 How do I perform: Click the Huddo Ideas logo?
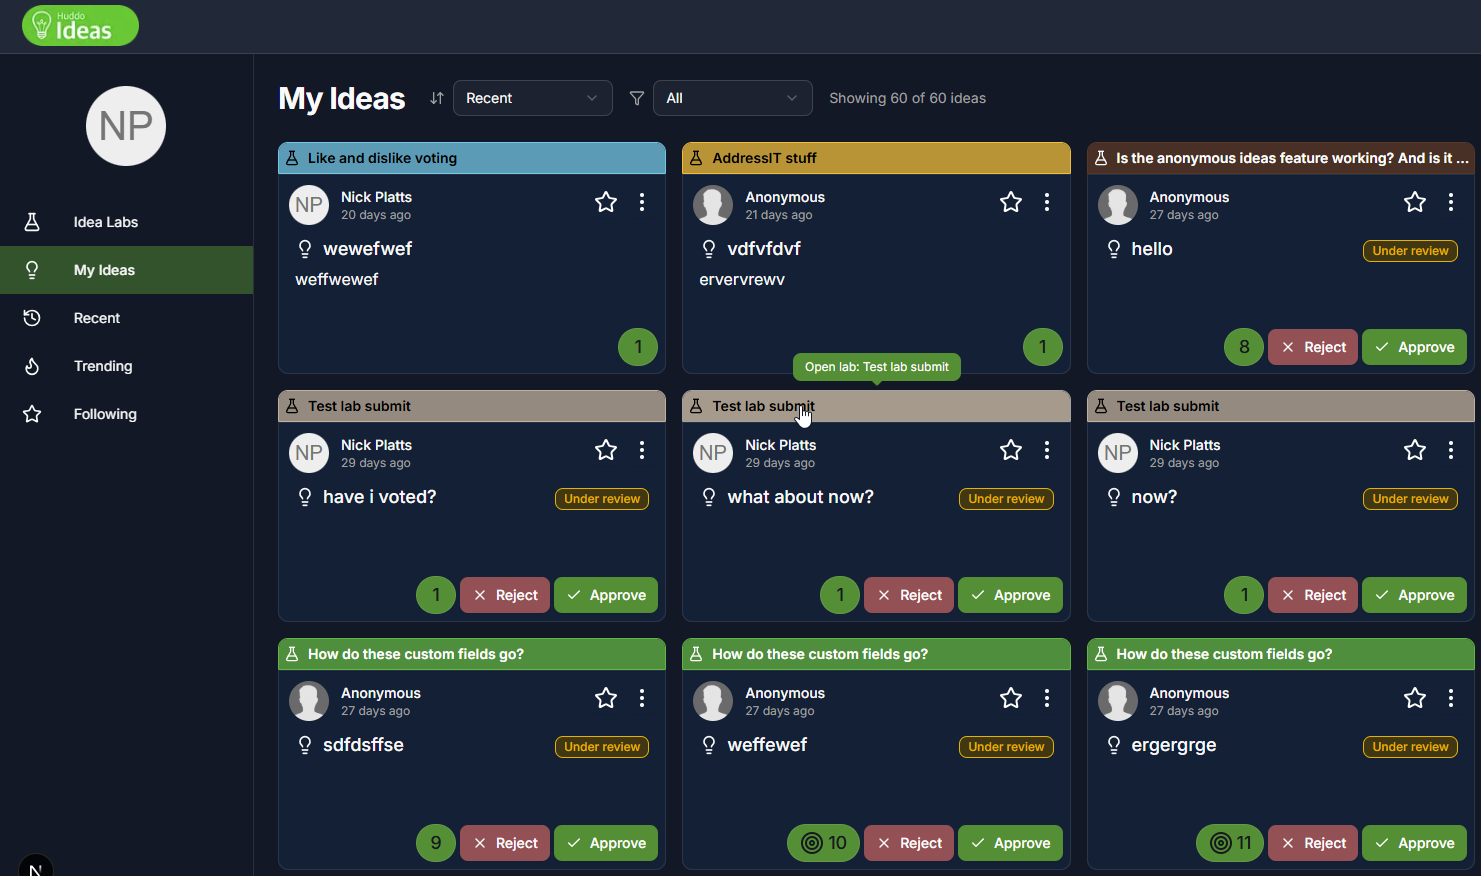tap(80, 26)
